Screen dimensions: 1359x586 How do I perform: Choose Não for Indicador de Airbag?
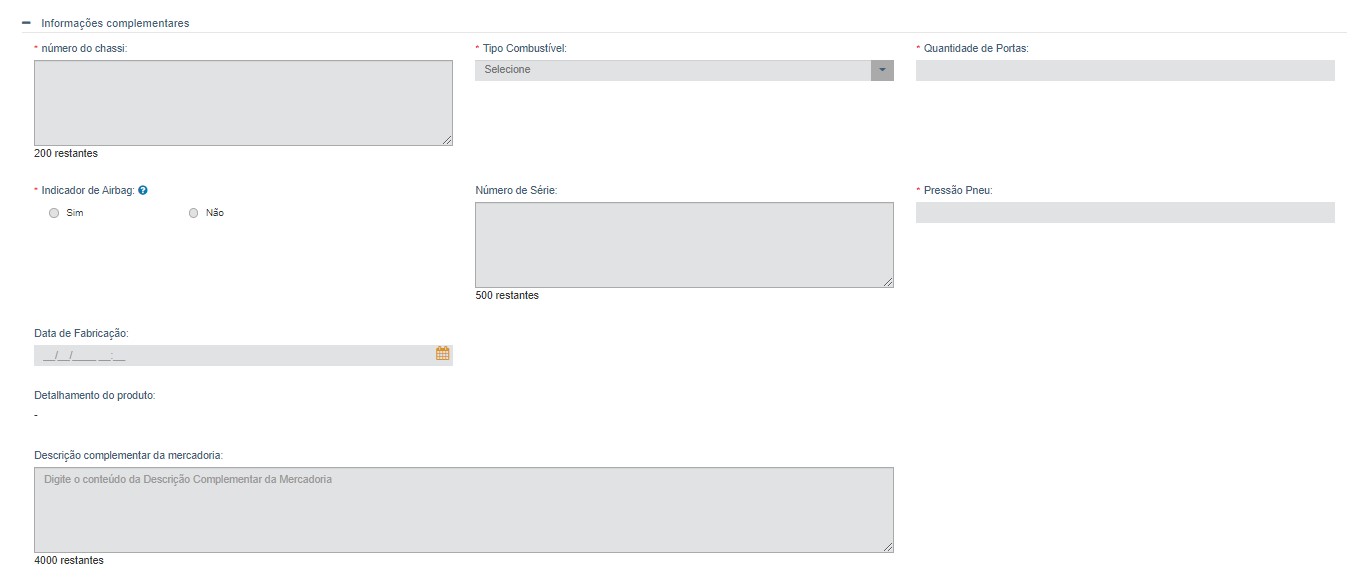[194, 213]
